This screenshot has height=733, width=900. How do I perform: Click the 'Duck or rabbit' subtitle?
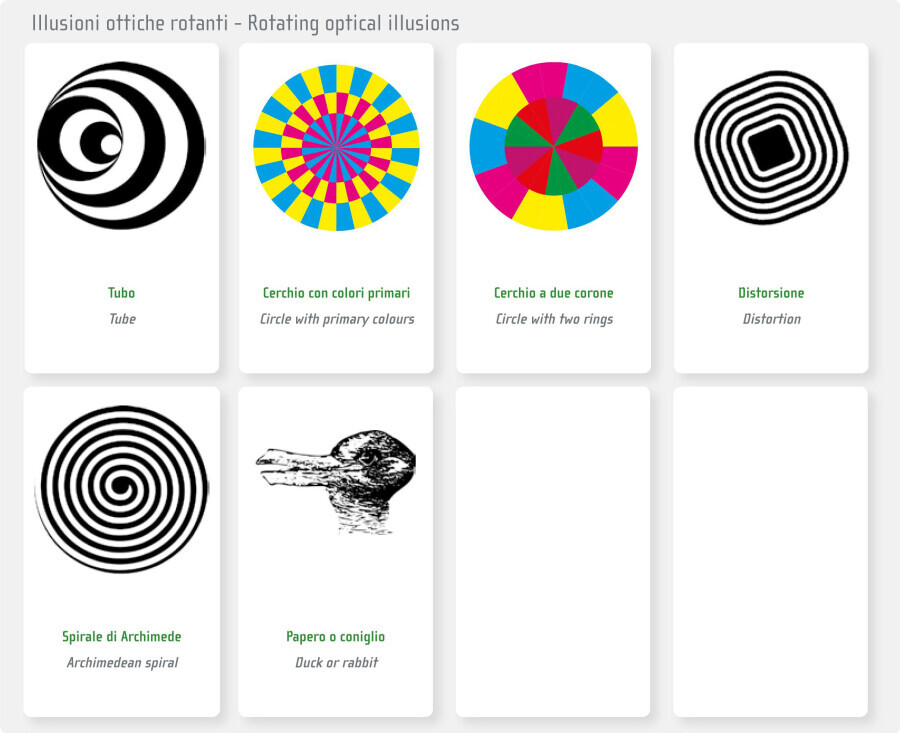336,662
